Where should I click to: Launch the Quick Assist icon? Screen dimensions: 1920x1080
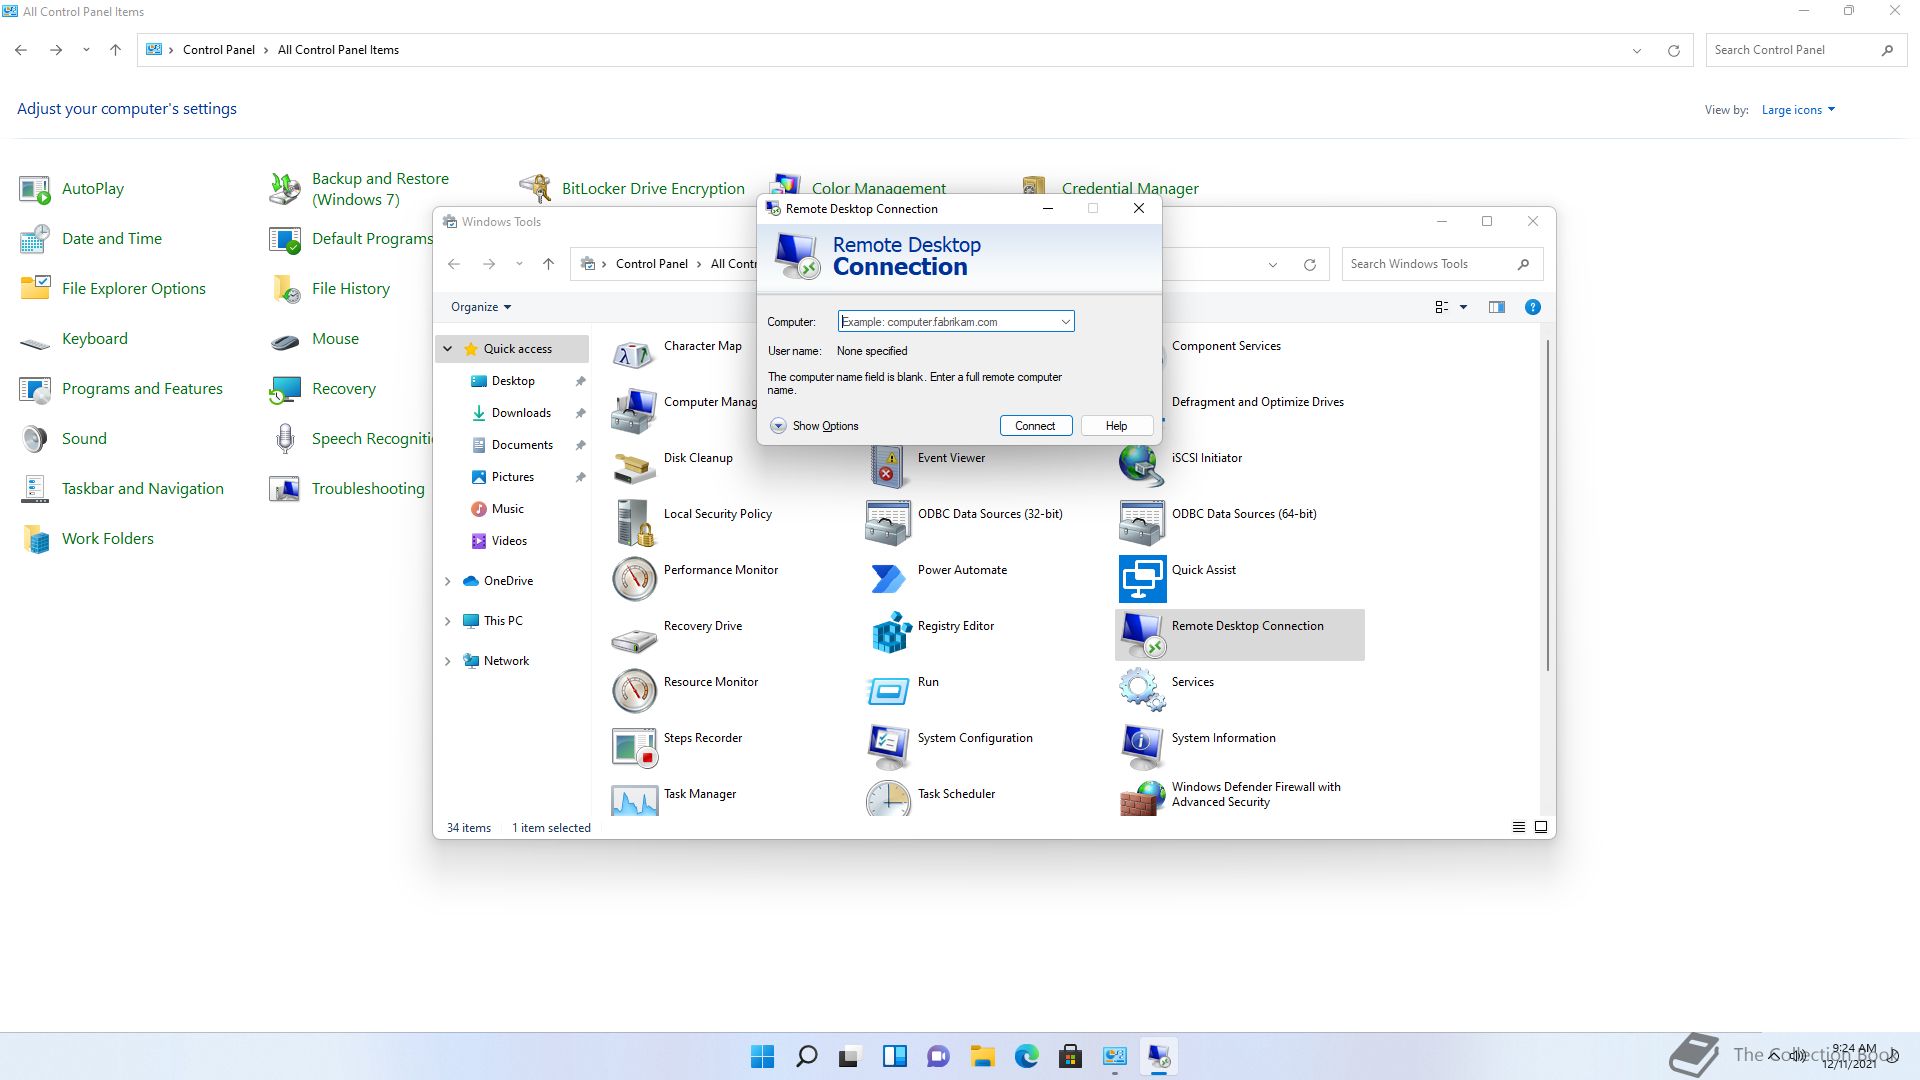pos(1142,578)
